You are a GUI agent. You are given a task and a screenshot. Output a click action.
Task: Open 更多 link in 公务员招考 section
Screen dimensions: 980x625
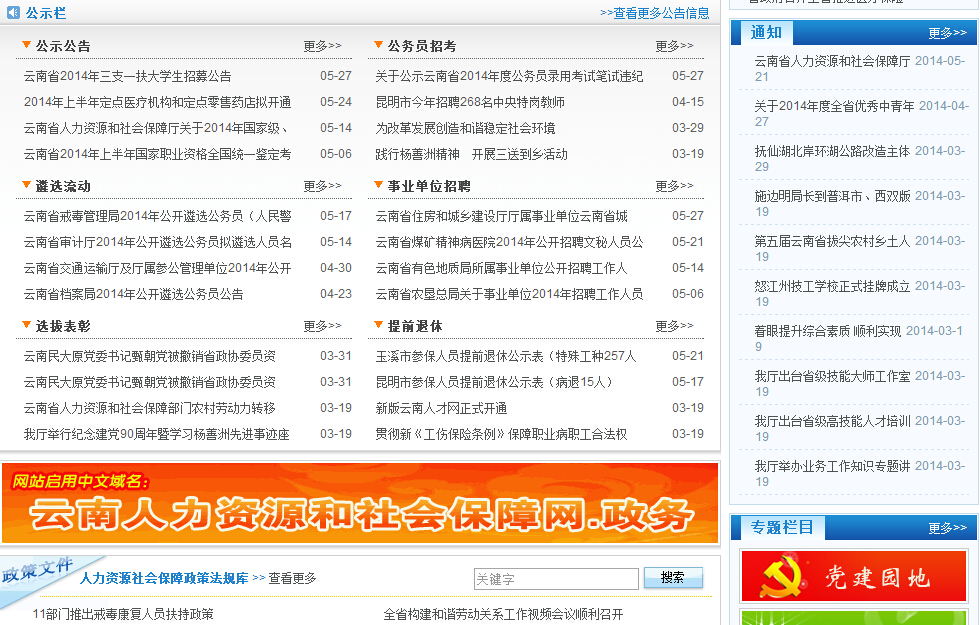[674, 46]
